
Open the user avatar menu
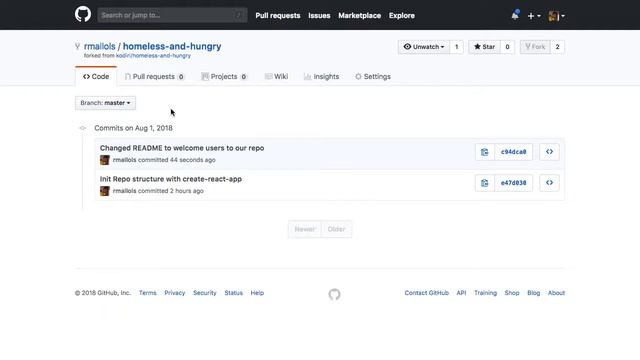557,16
